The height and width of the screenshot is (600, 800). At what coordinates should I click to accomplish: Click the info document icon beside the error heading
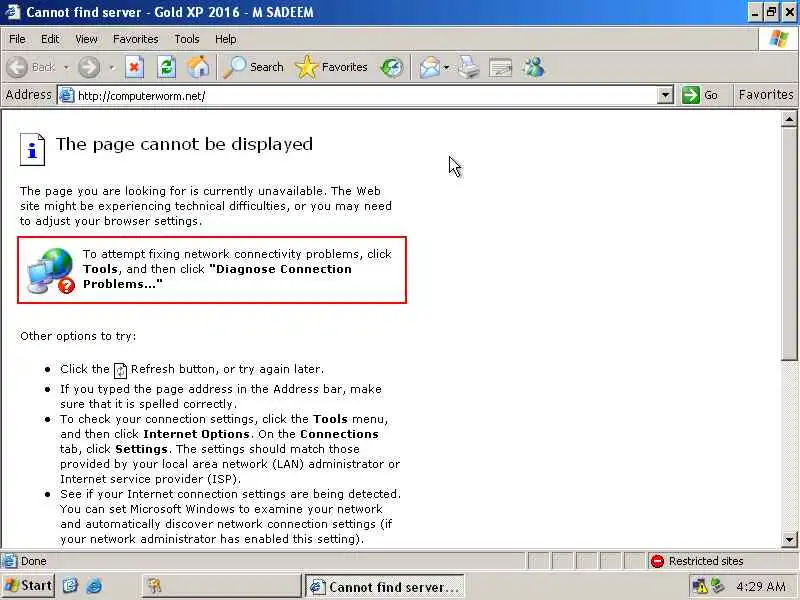click(32, 149)
